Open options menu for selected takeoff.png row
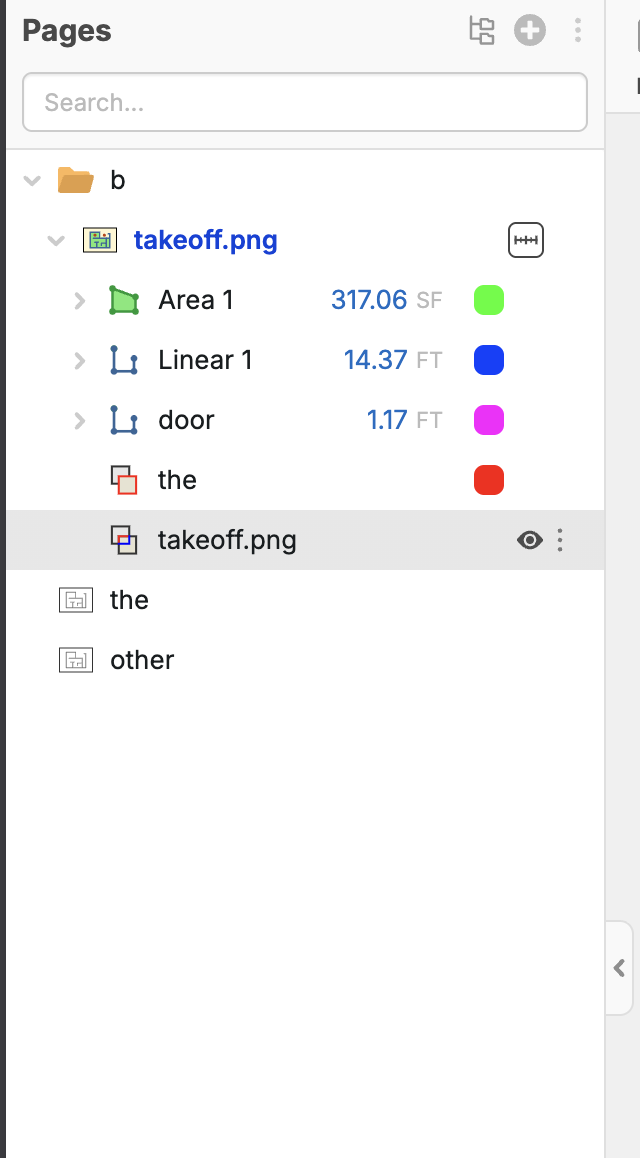This screenshot has height=1158, width=640. pyautogui.click(x=560, y=541)
